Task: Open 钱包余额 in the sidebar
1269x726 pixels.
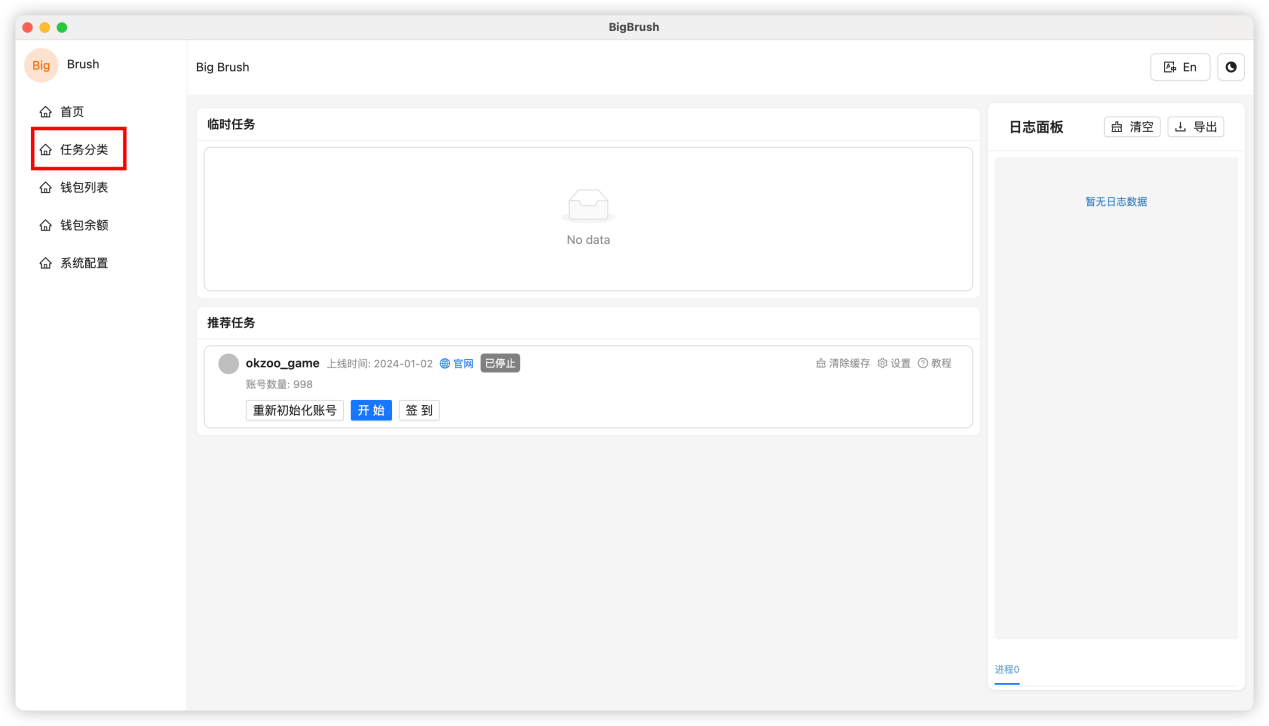Action: [x=83, y=226]
